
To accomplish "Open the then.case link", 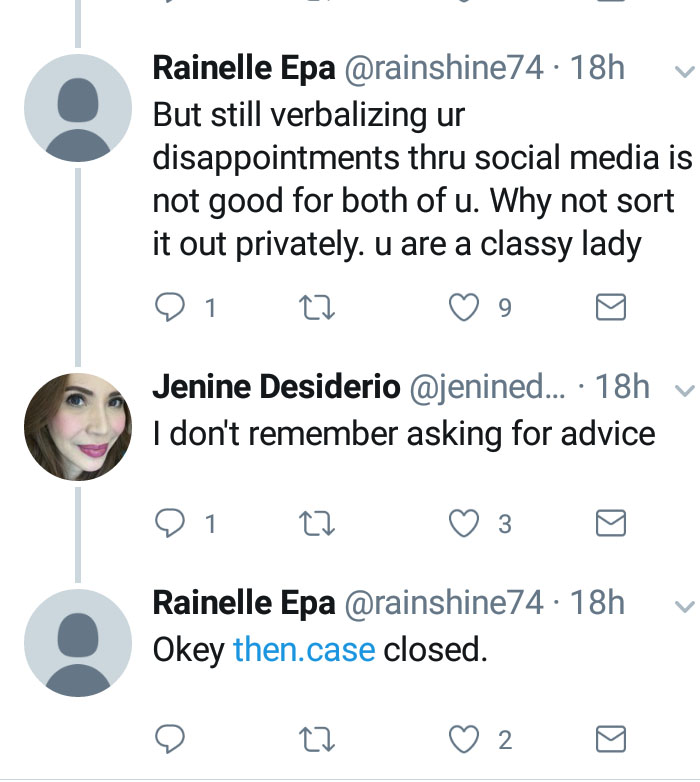I will pos(304,651).
